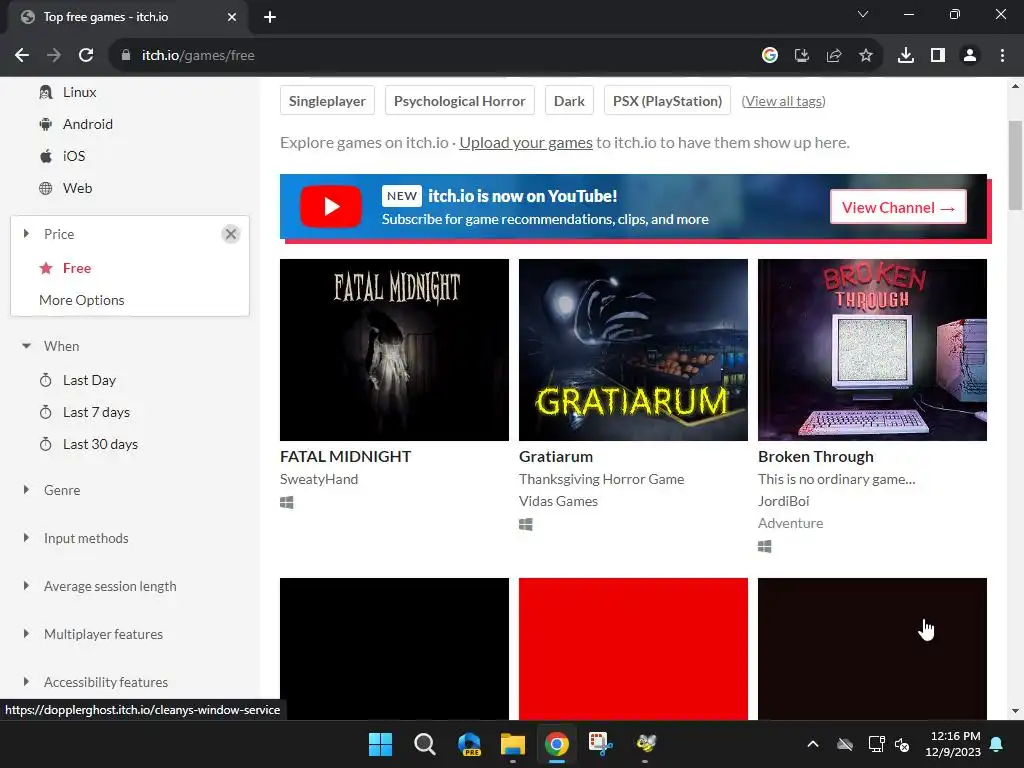
Task: Show hidden system tray icons
Action: point(812,744)
